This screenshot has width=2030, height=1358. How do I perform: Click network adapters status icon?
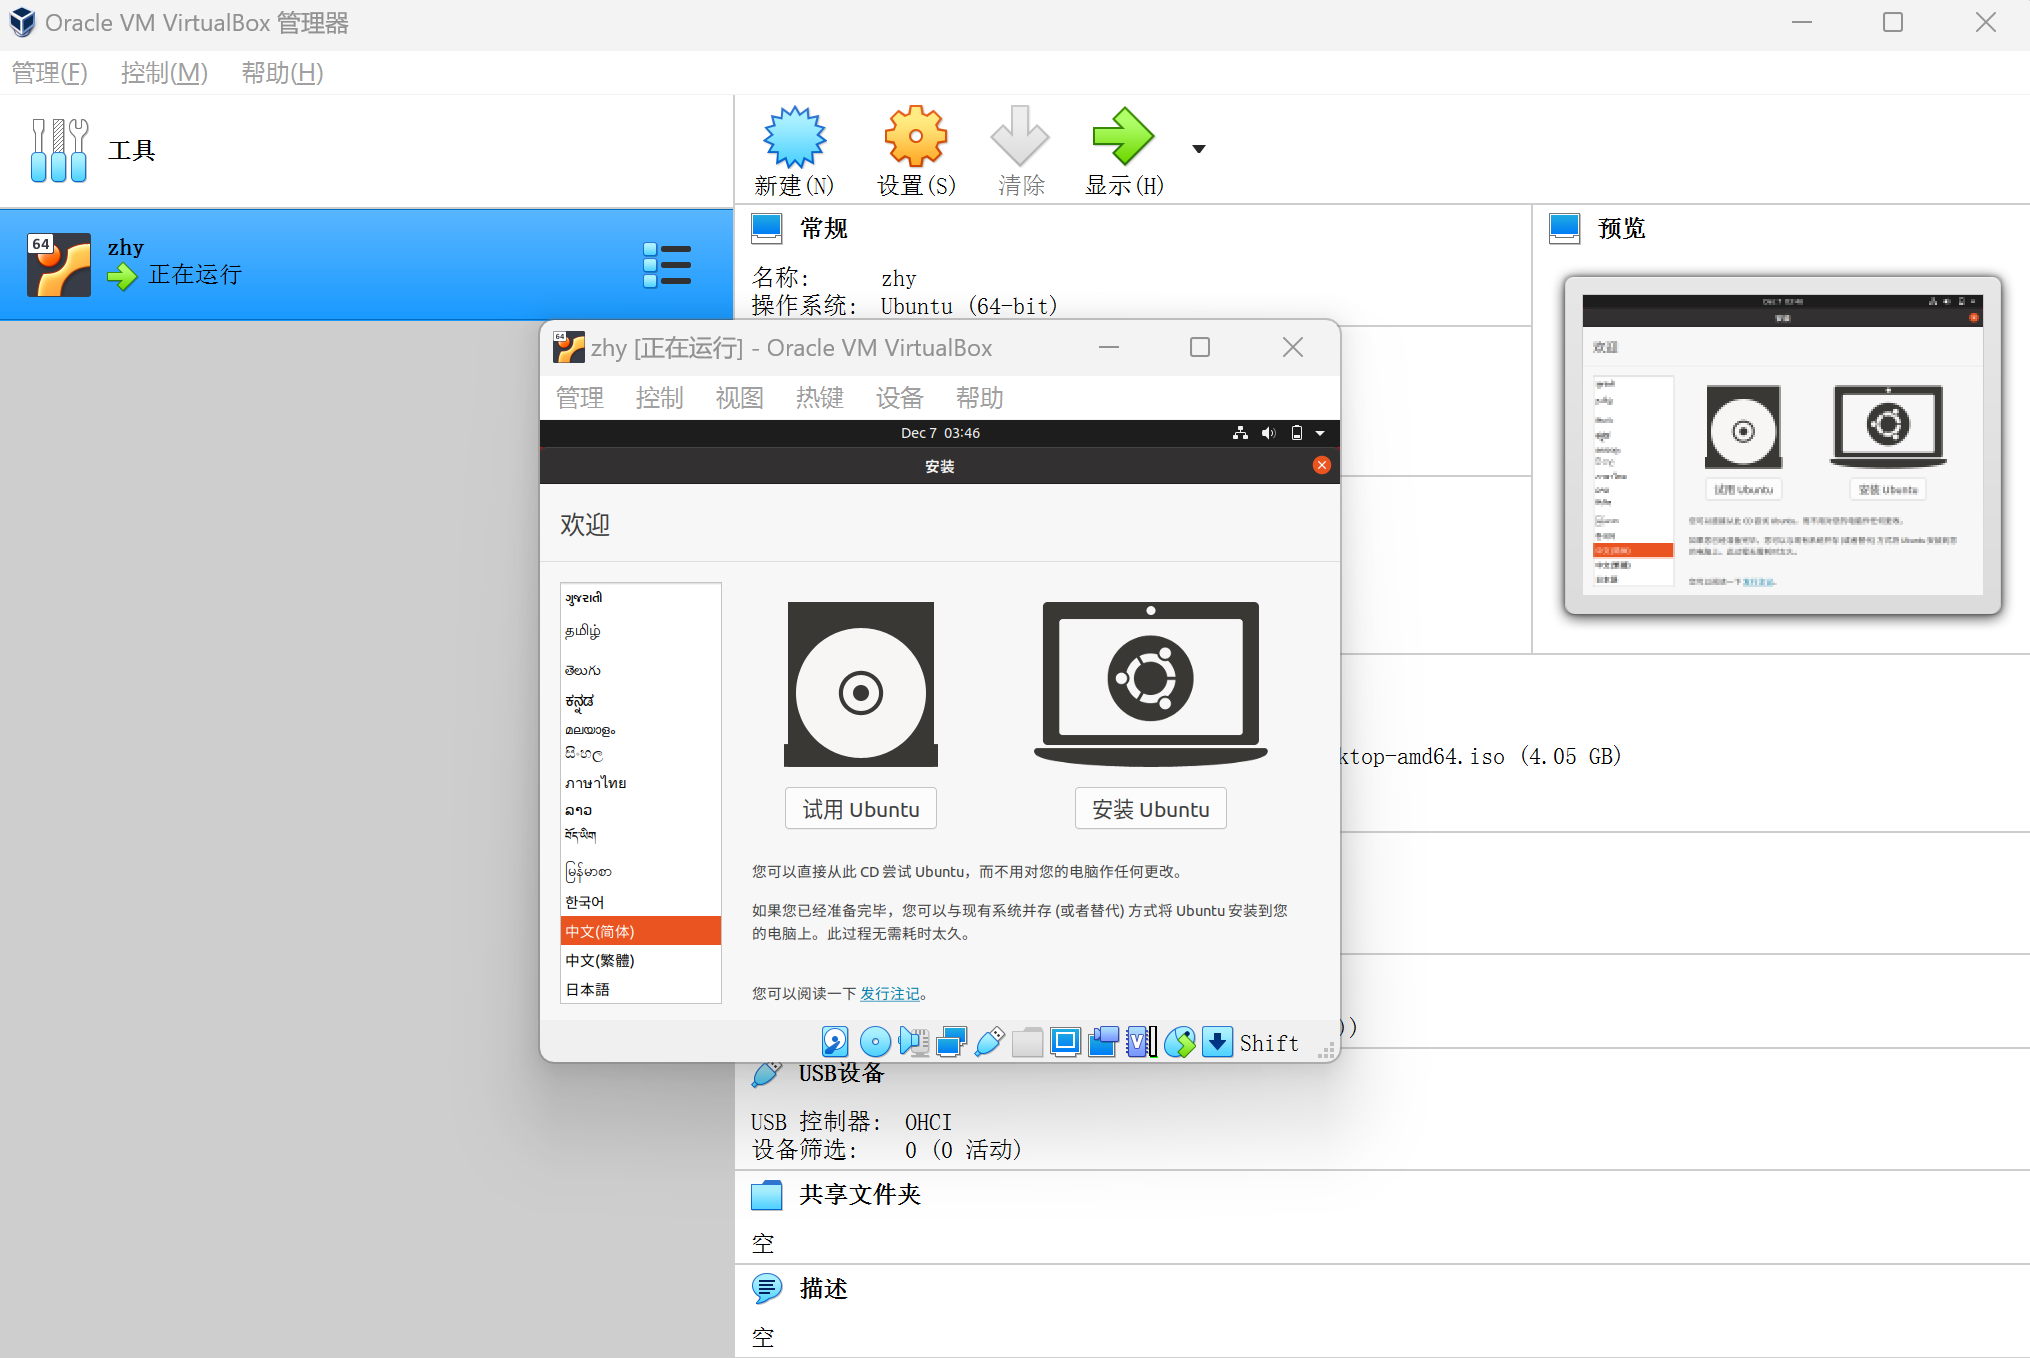(x=951, y=1042)
